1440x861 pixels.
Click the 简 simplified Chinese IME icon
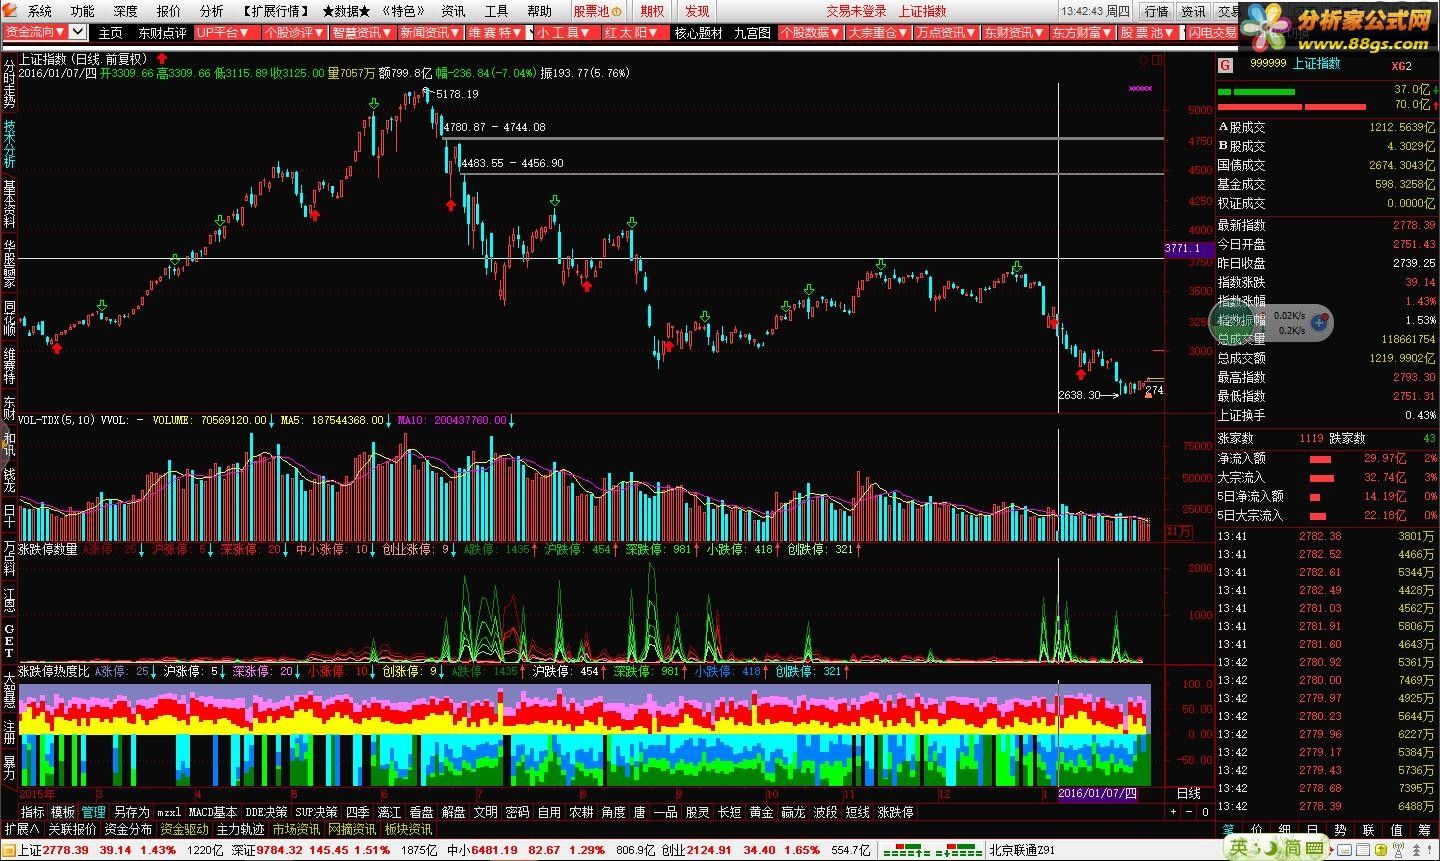click(x=1294, y=847)
